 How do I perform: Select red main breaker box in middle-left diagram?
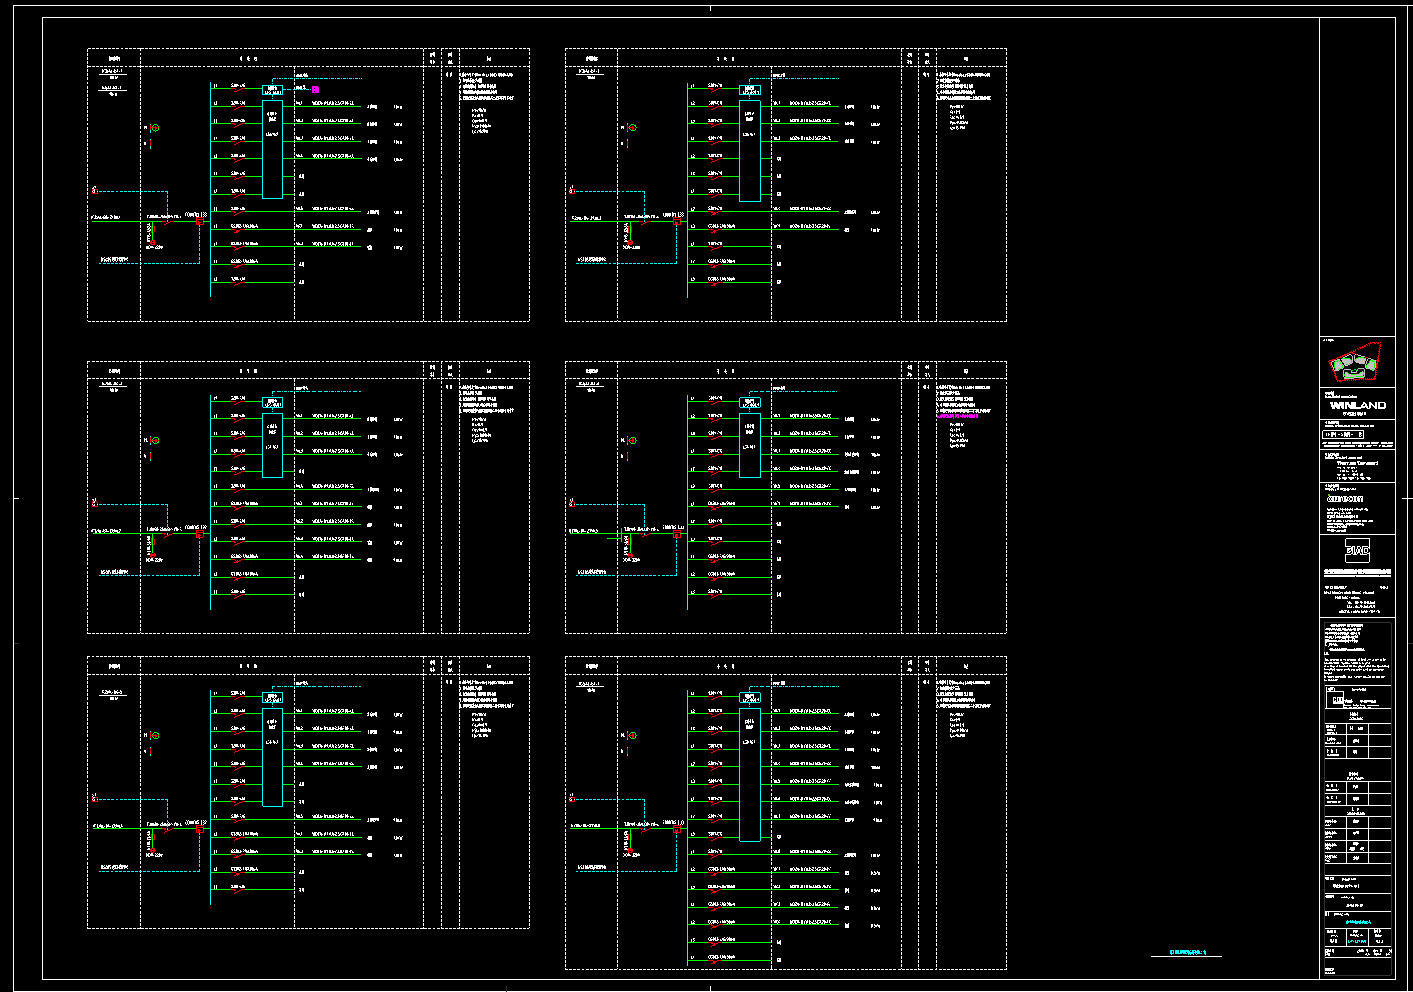pyautogui.click(x=199, y=534)
